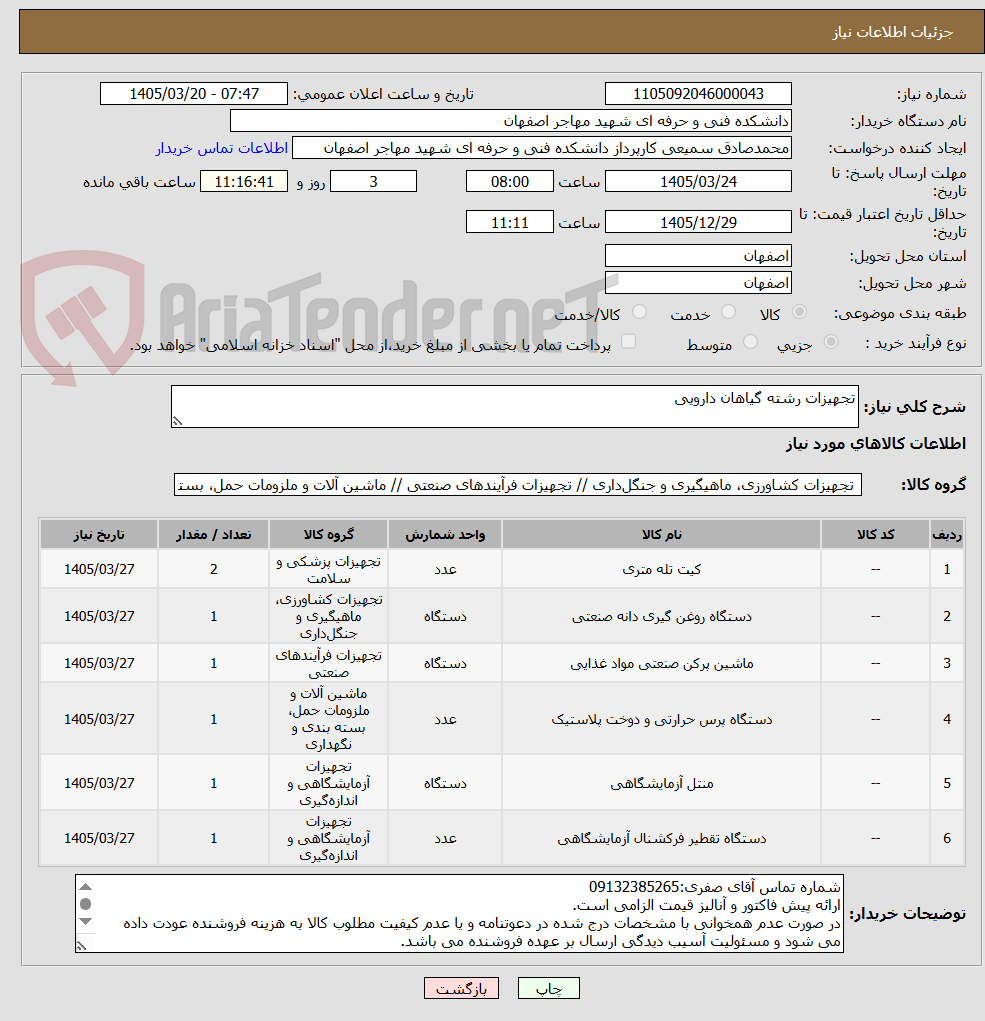
Task: Click the buyer notes scroll down arrow
Action: (x=85, y=921)
